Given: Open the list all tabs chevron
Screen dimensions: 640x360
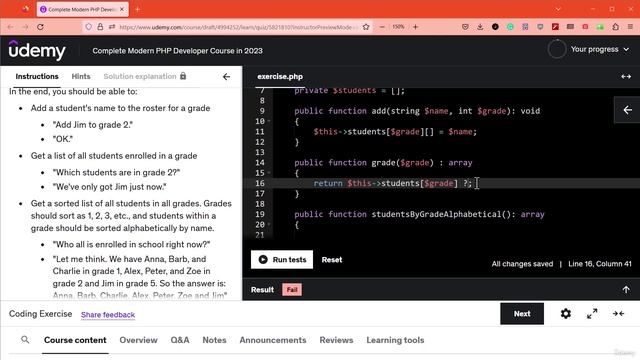Looking at the screenshot, I should click(558, 9).
